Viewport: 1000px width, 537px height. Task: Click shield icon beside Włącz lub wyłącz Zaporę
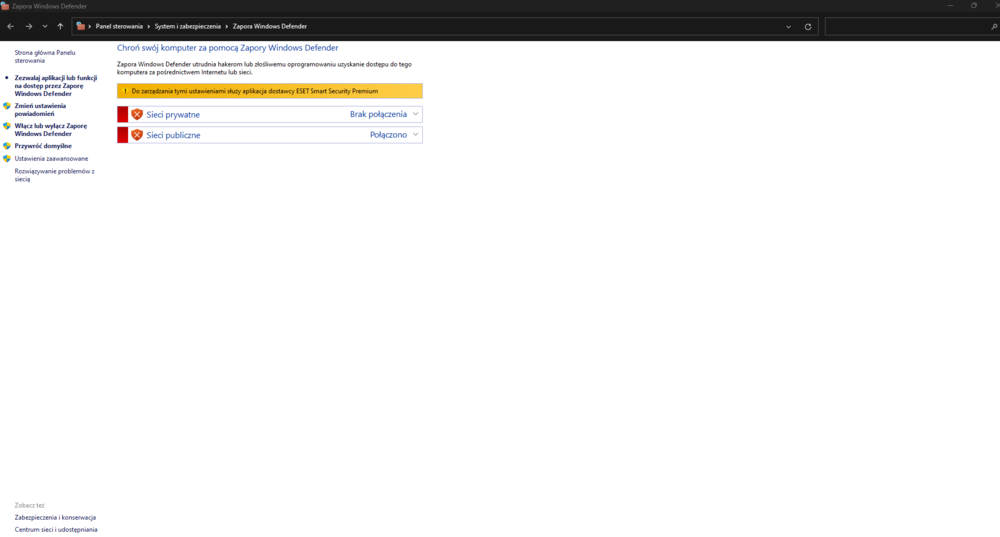pos(7,126)
